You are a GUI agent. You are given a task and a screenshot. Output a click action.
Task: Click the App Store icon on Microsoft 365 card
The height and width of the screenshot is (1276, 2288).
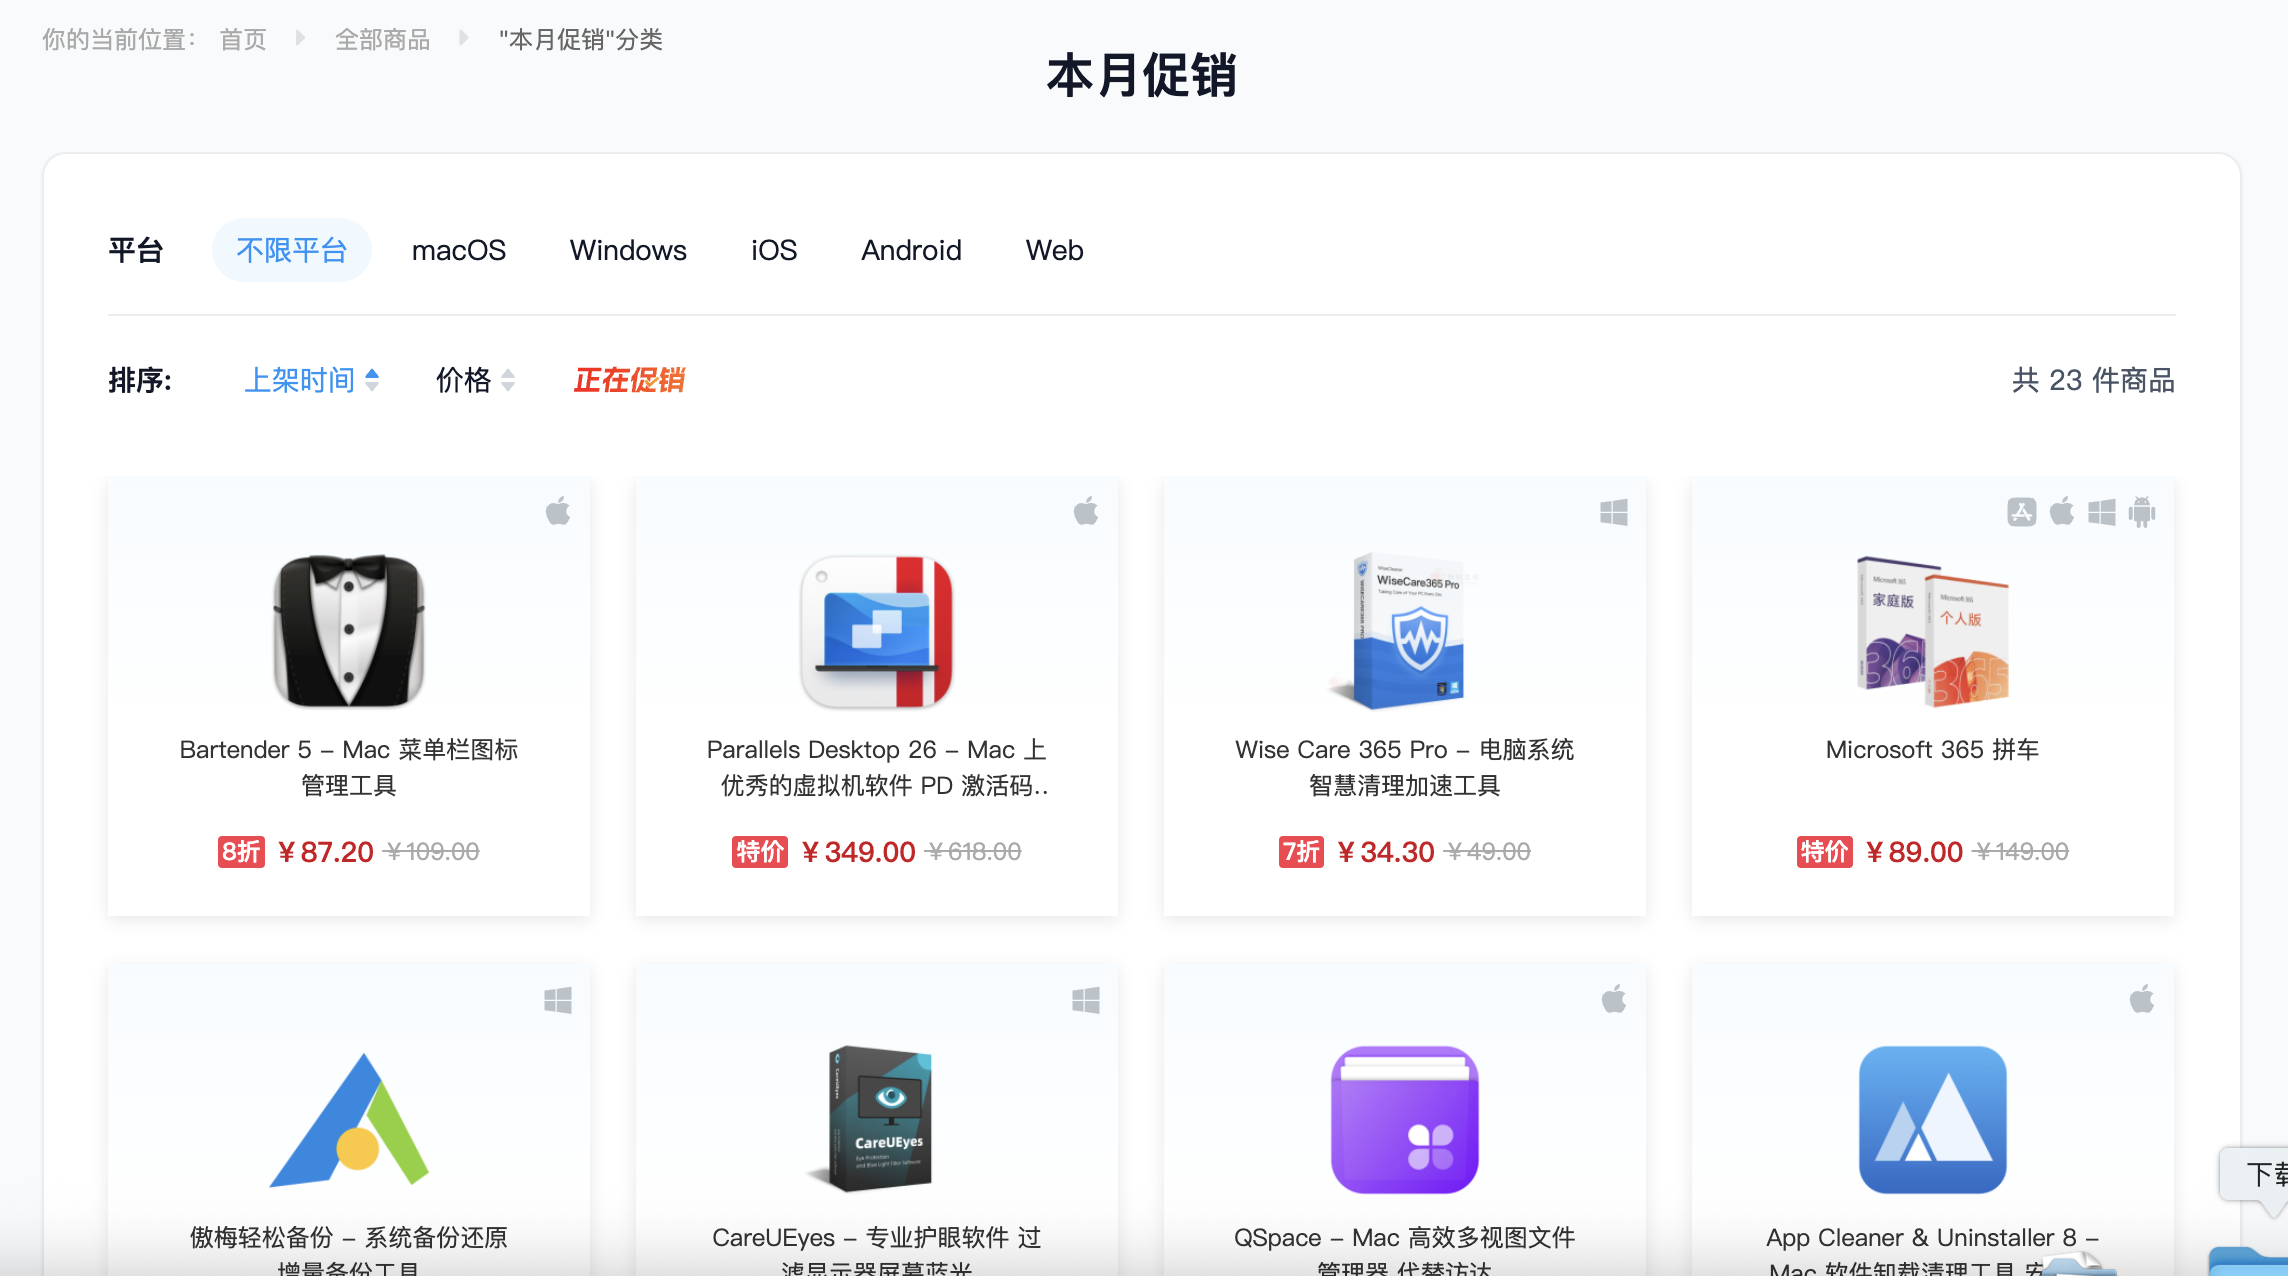click(2022, 512)
